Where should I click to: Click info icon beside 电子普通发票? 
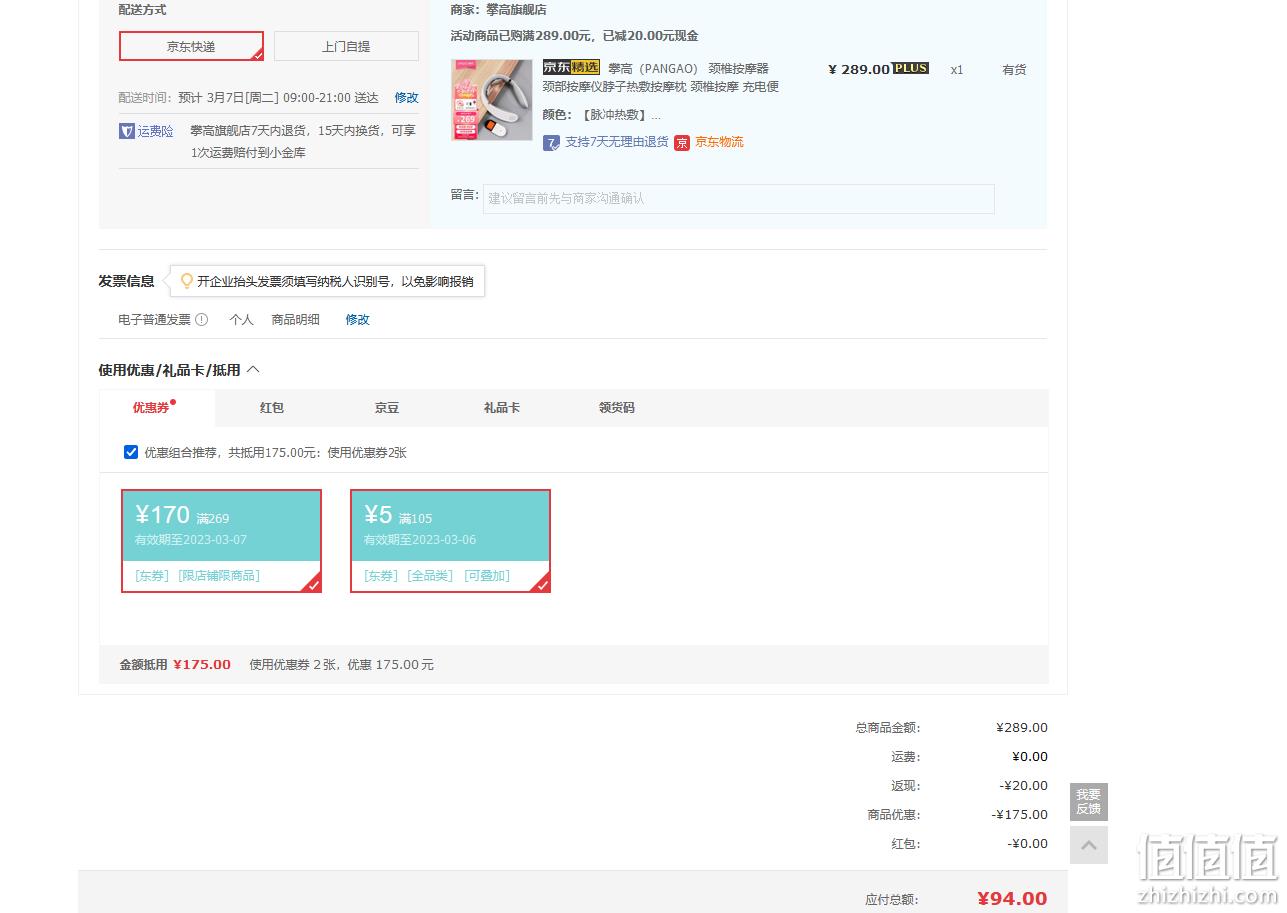(201, 320)
